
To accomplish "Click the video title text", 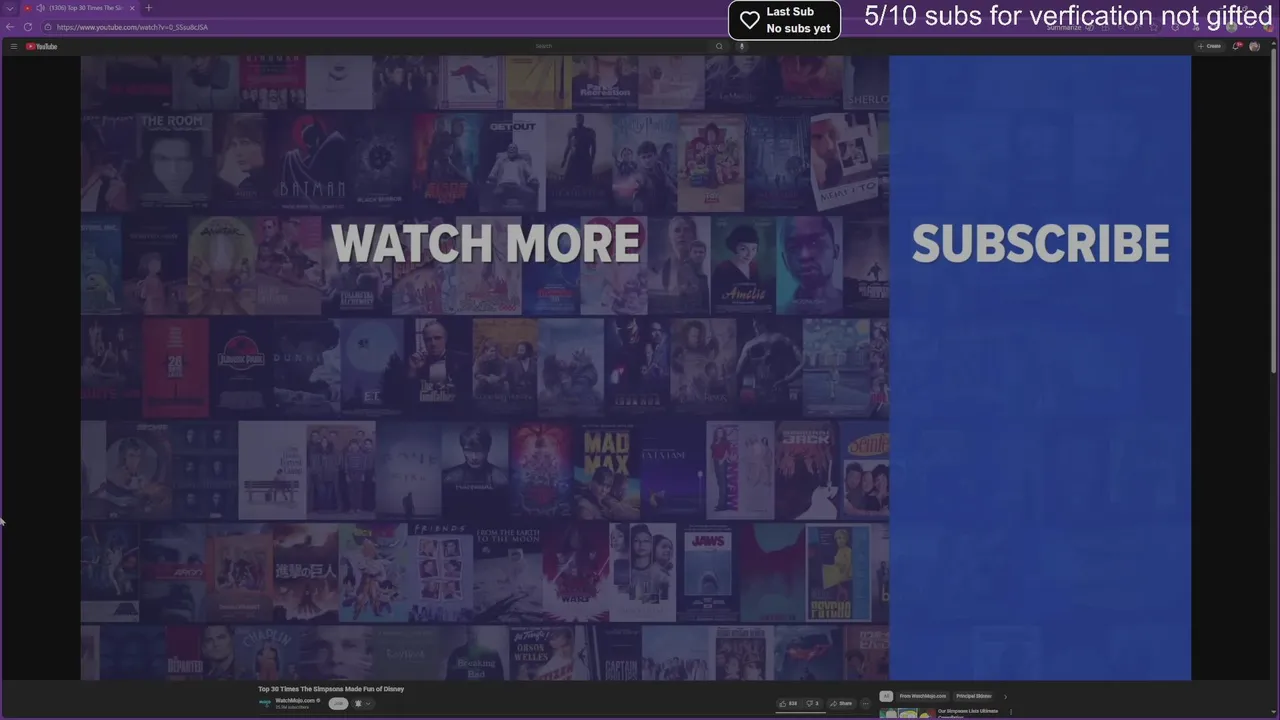I will click(x=331, y=689).
